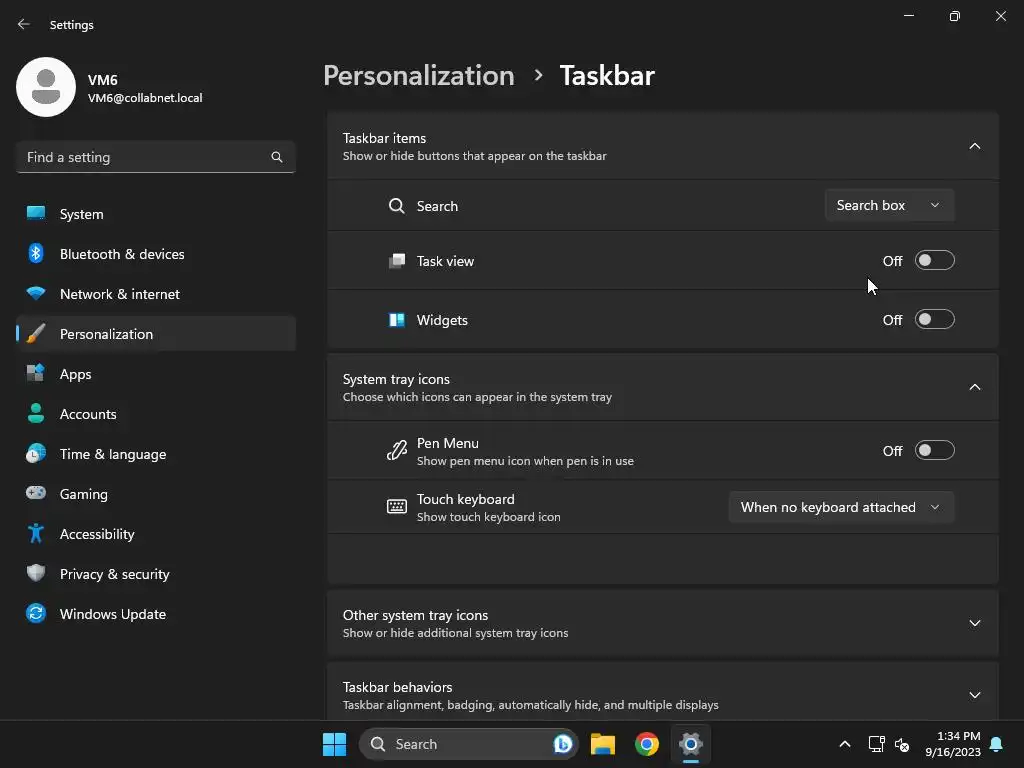Click the Bing icon in taskbar search
Screen dimensions: 1024x768
tap(562, 744)
